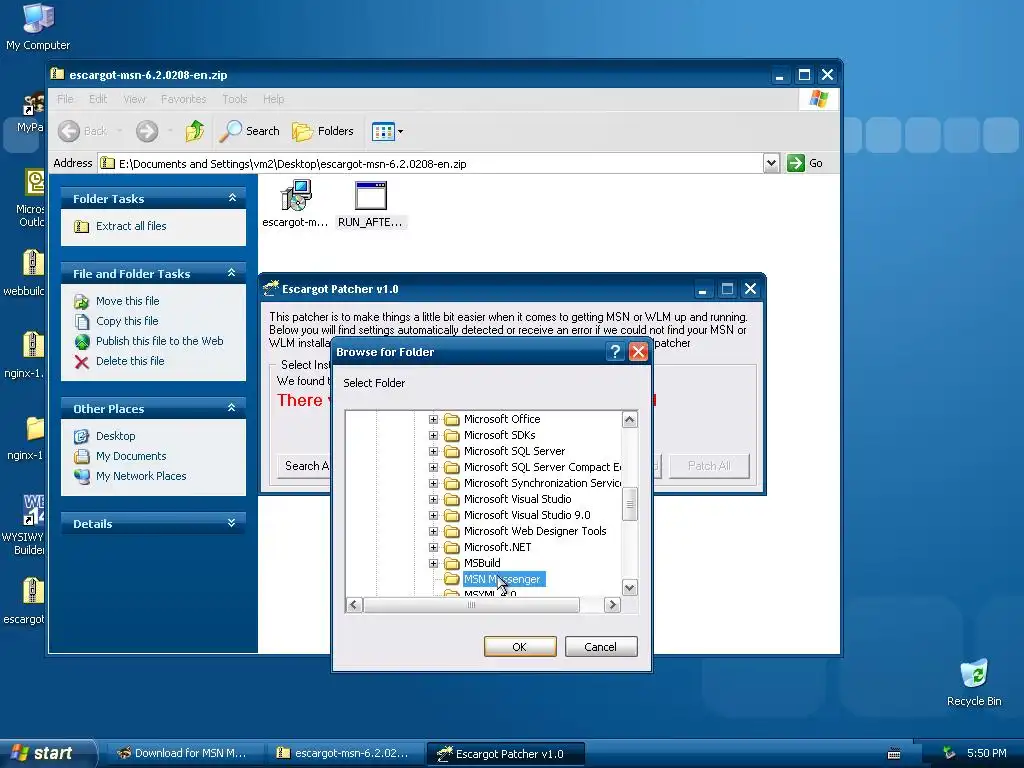The height and width of the screenshot is (768, 1024).
Task: Open the File menu
Action: tap(65, 99)
